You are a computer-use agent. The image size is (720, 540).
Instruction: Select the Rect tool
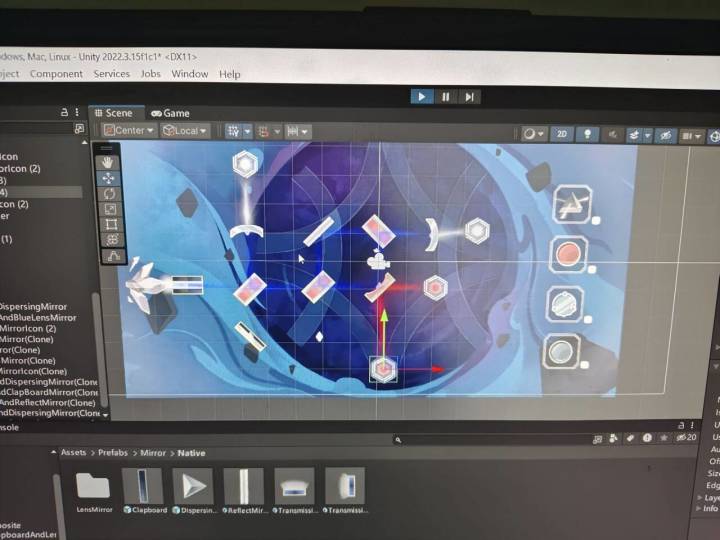tap(111, 225)
